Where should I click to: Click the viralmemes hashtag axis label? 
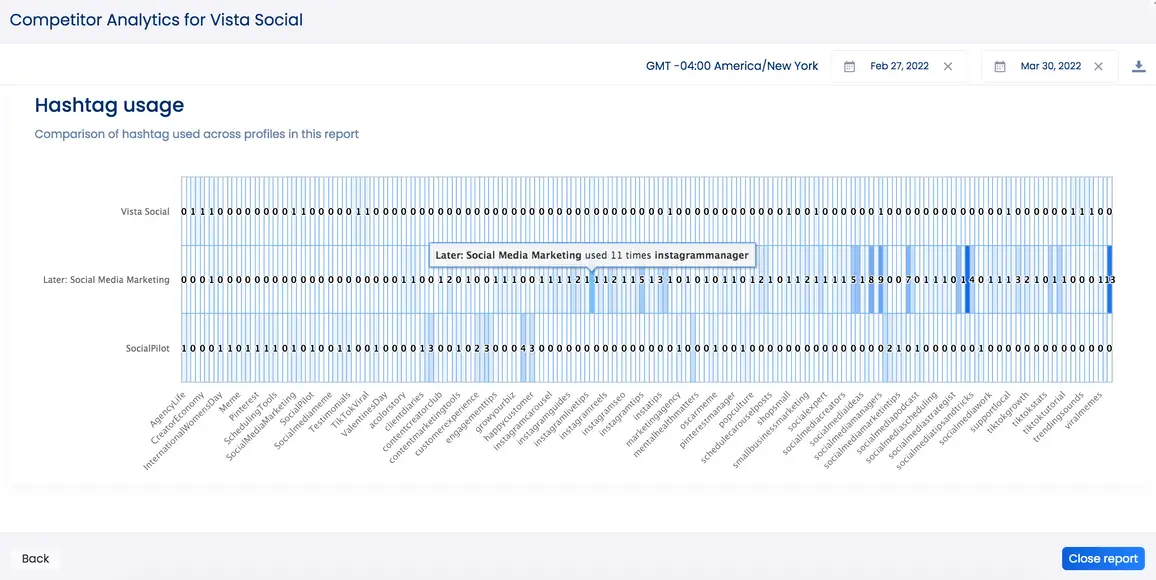click(x=1085, y=413)
